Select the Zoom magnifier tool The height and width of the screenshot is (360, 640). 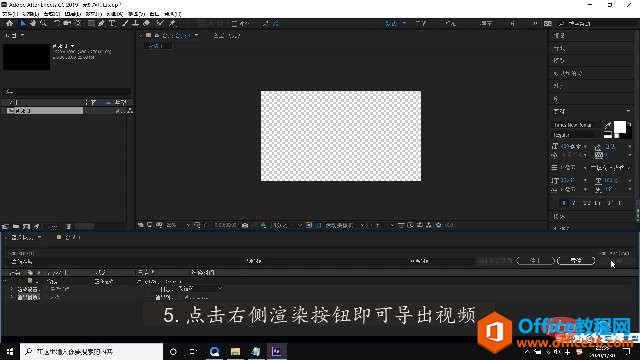(x=43, y=24)
